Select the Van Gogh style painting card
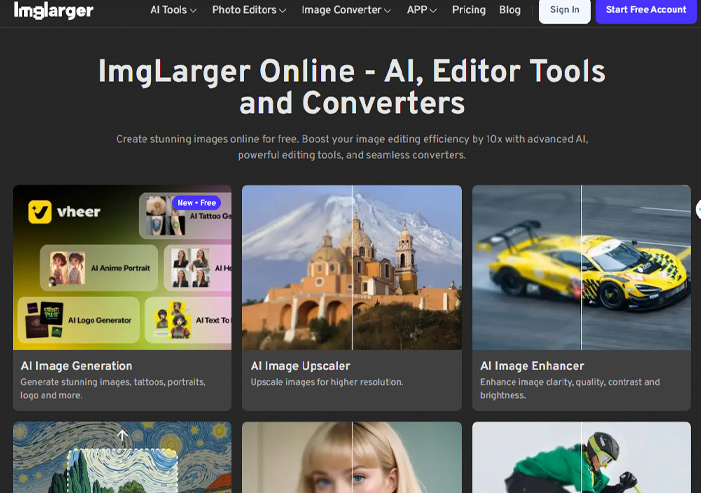The width and height of the screenshot is (701, 493). (122, 457)
